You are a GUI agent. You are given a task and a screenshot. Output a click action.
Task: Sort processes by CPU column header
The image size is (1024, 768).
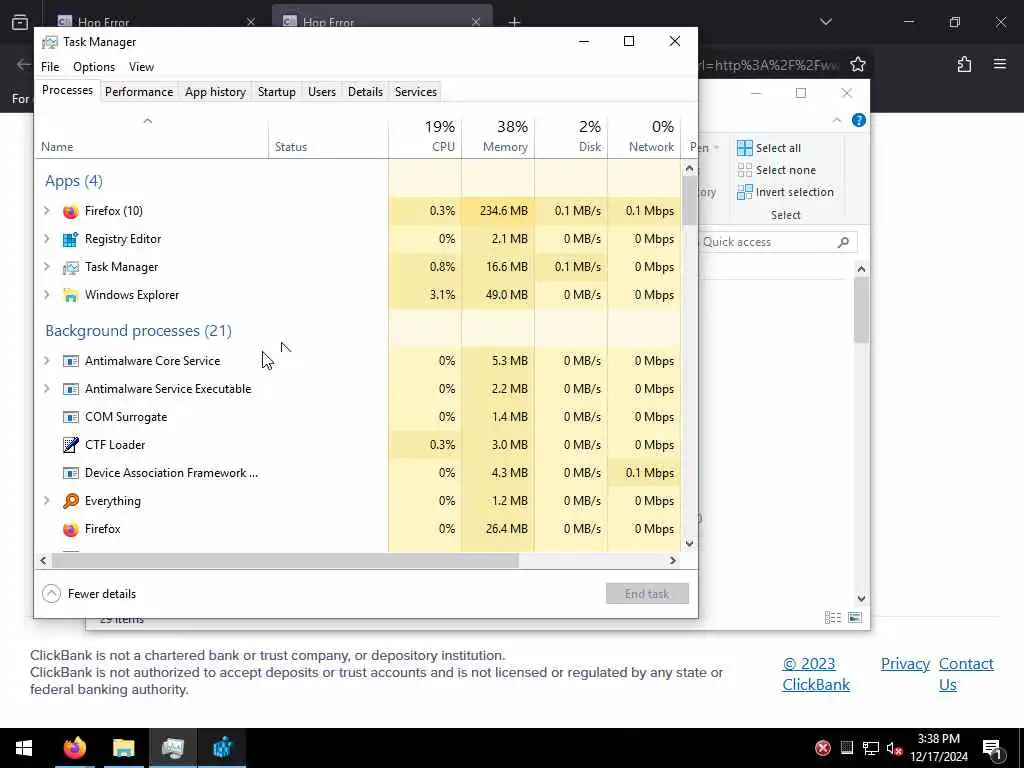(425, 136)
